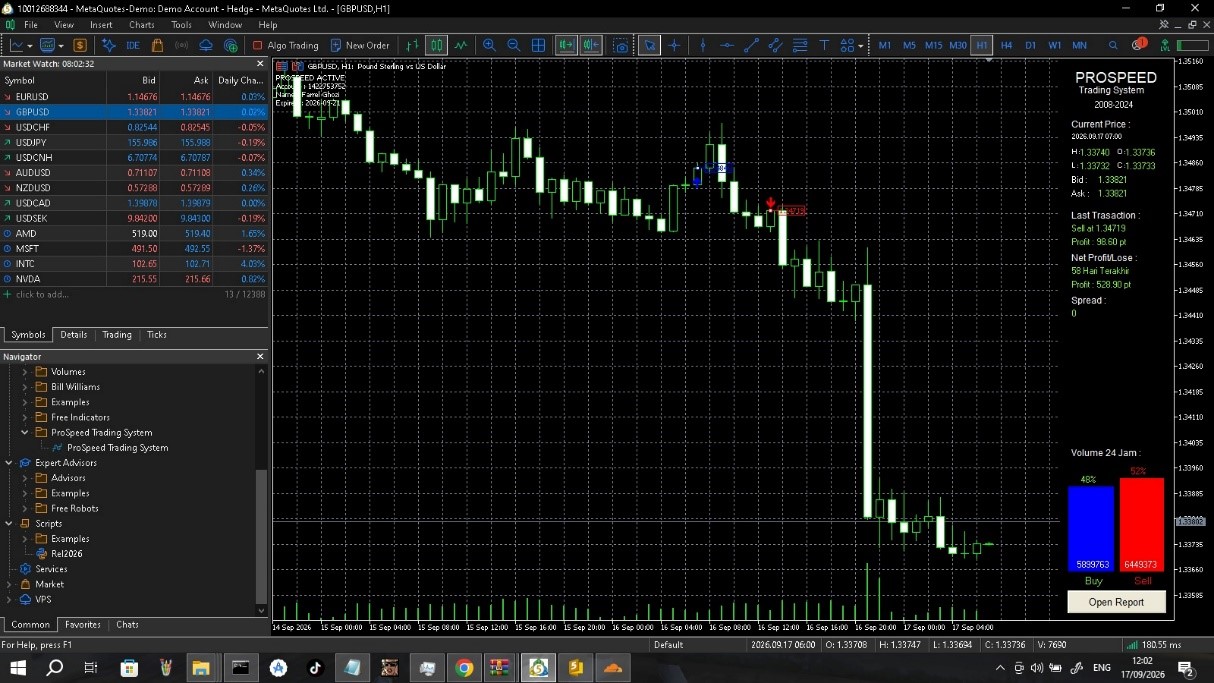Click the blue Buy volume bar
Viewport: 1214px width, 683px height.
1091,529
